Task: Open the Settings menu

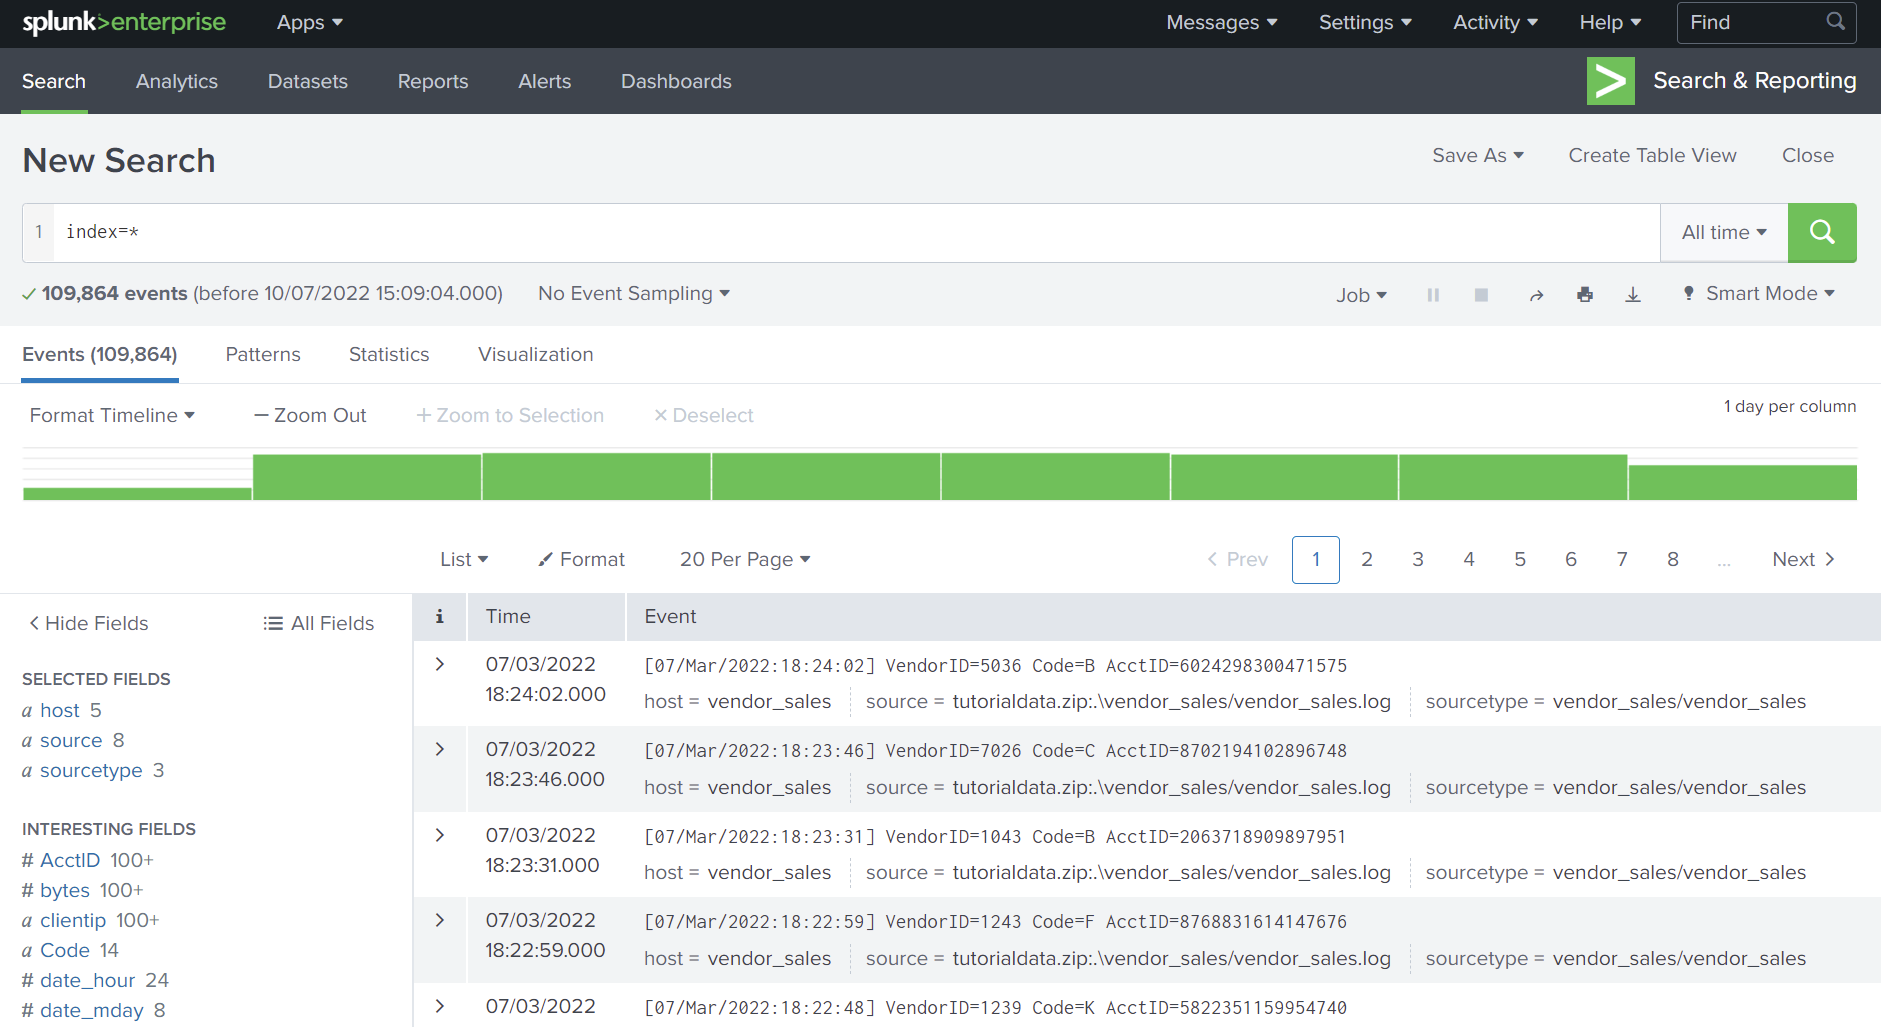Action: coord(1364,21)
